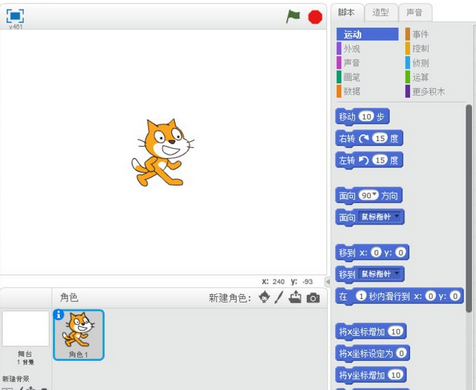Screen dimensions: 476x390
Task: Edit the 15 degrees field in 右转 block
Action: pyautogui.click(x=380, y=138)
